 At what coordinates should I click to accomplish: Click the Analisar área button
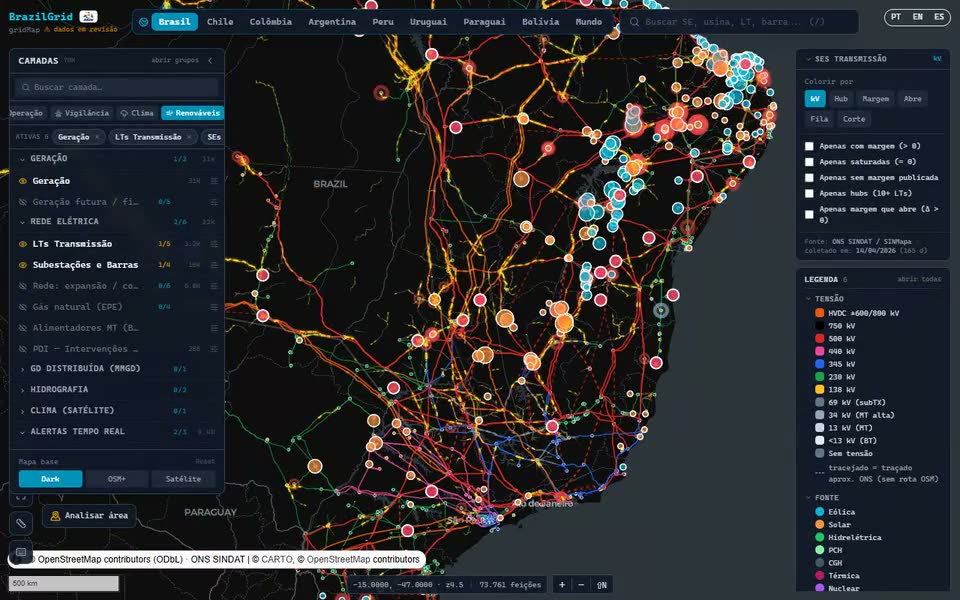point(89,516)
